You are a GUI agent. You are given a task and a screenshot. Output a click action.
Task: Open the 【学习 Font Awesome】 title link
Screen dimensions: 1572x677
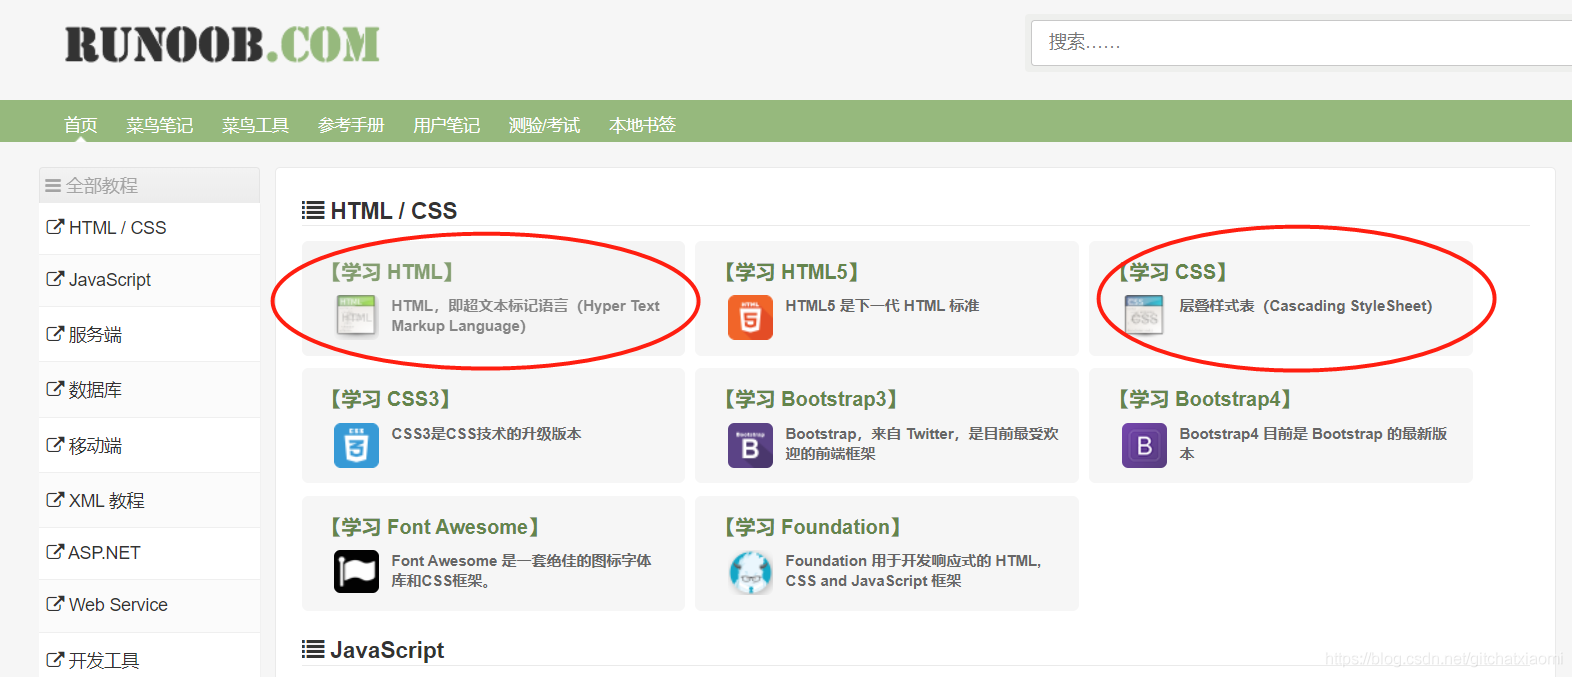436,526
